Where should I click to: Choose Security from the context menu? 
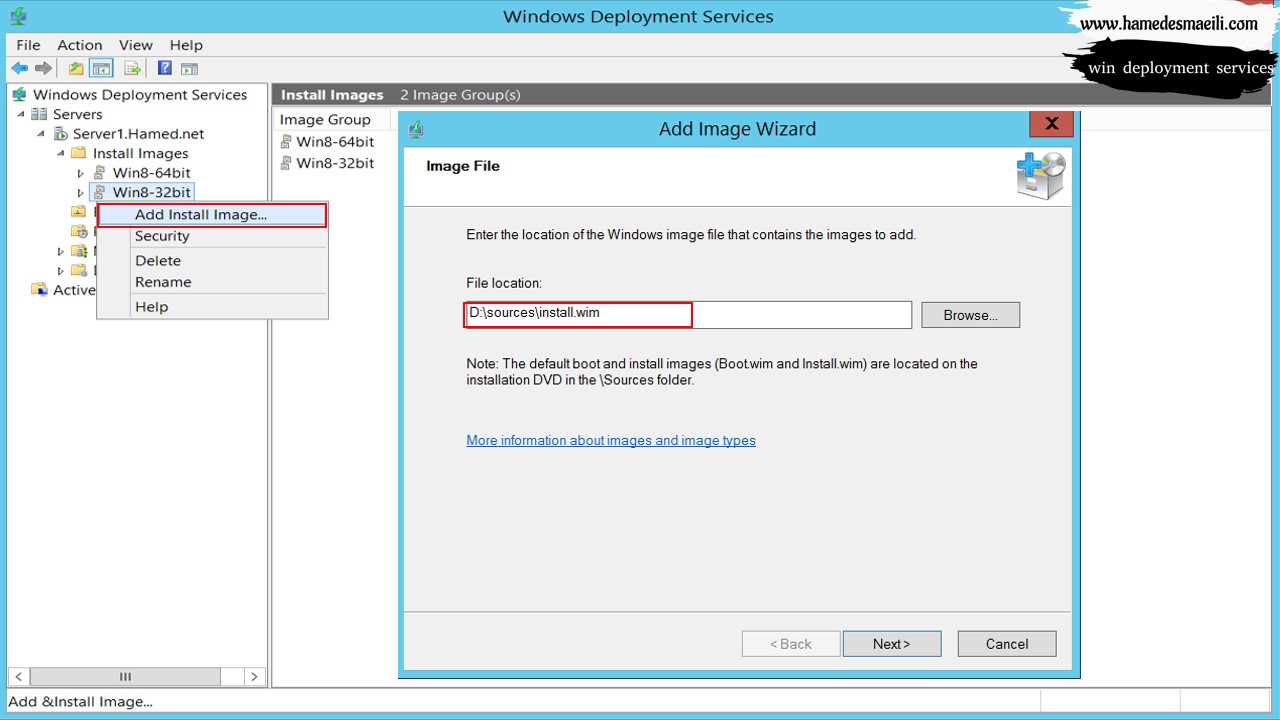pyautogui.click(x=212, y=236)
